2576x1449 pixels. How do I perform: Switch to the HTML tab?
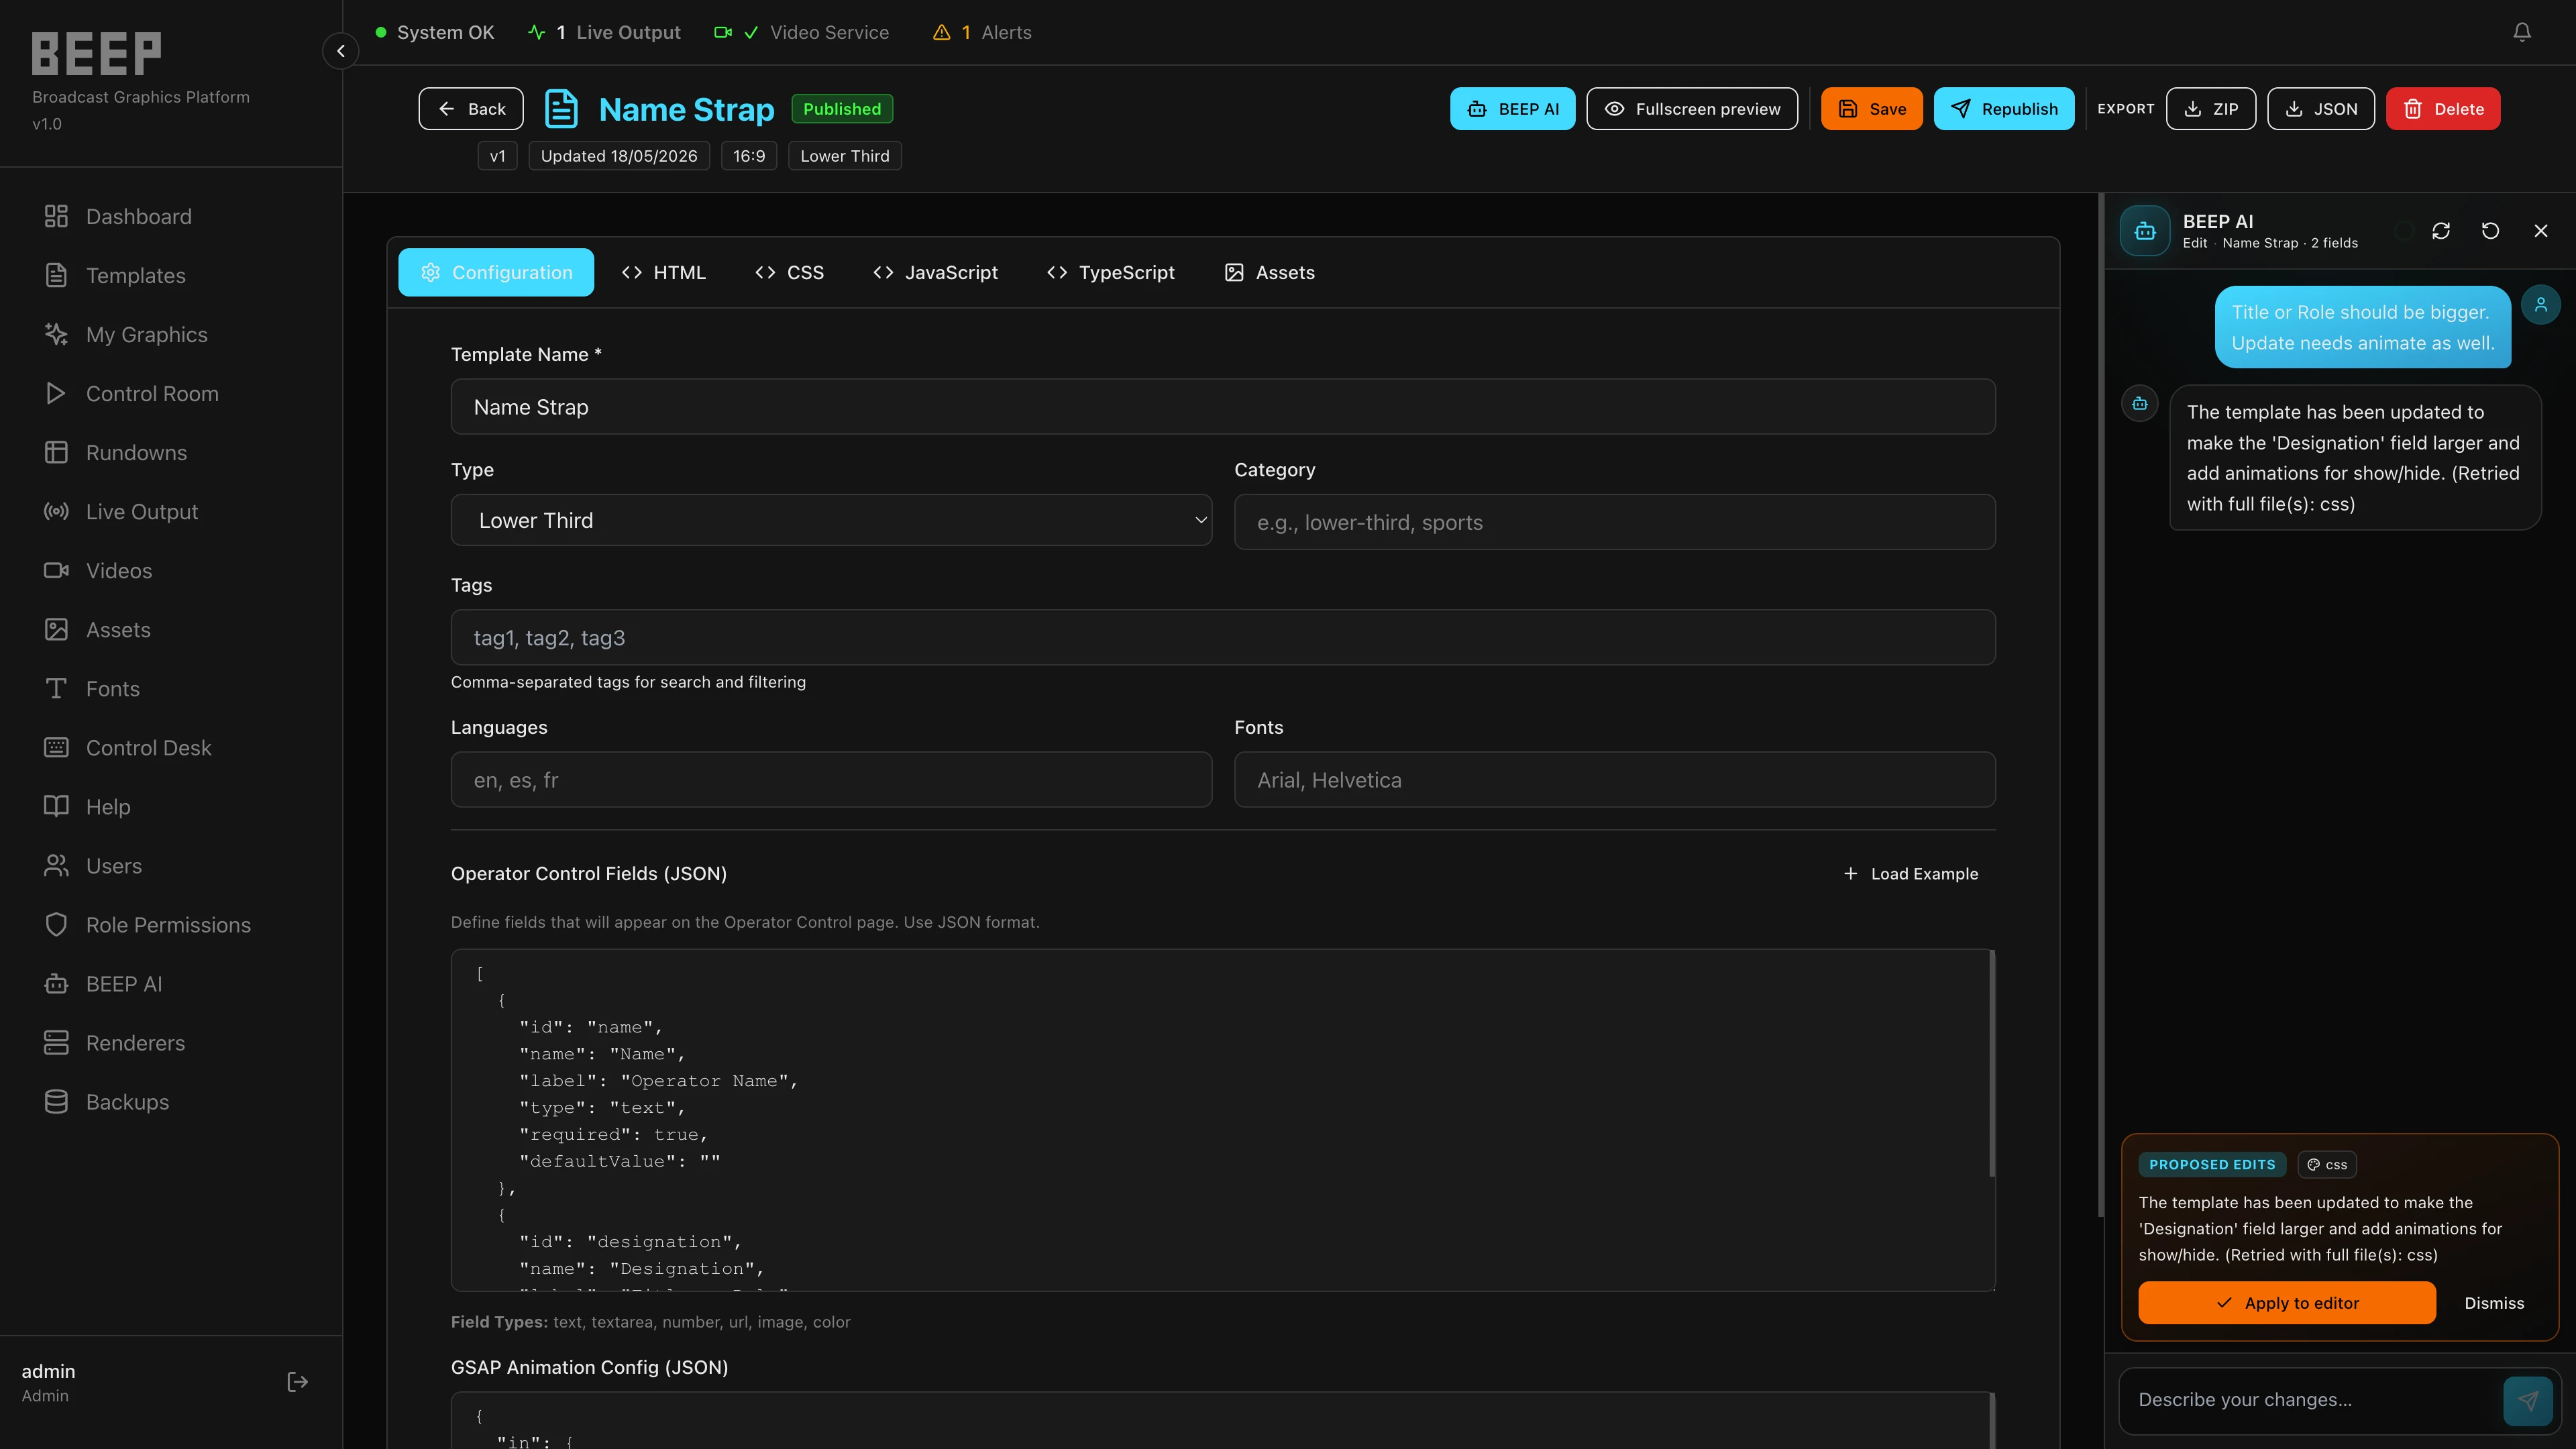664,272
